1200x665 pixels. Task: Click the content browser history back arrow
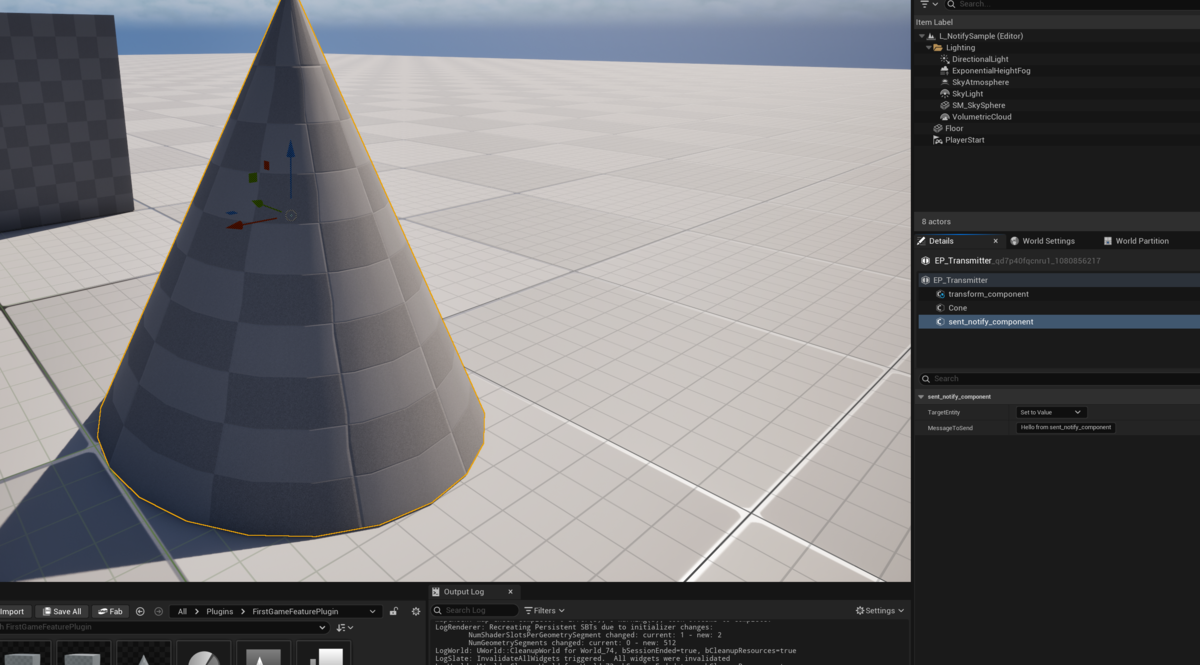[x=141, y=611]
